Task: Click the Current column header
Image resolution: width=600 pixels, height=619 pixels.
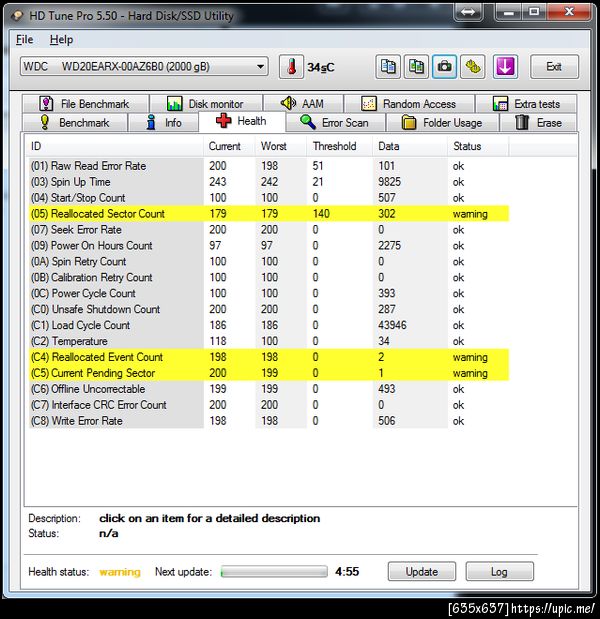Action: click(x=229, y=146)
